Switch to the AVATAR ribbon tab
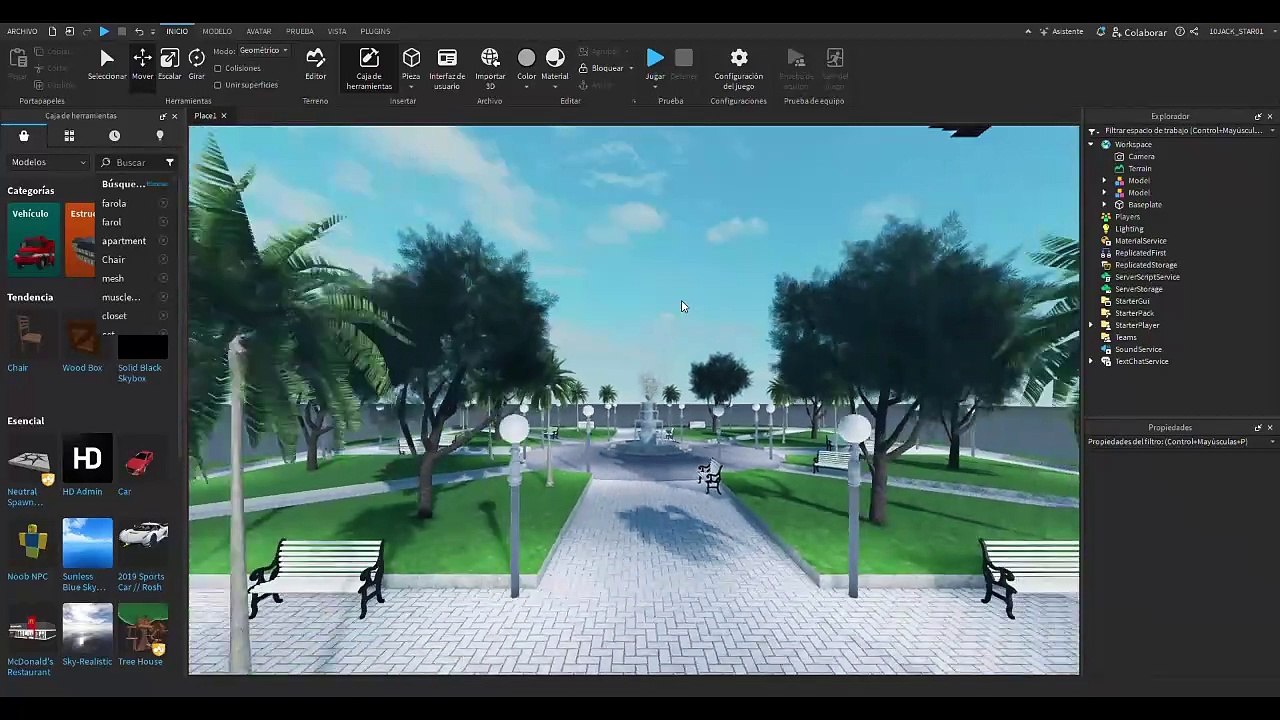 pyautogui.click(x=259, y=31)
